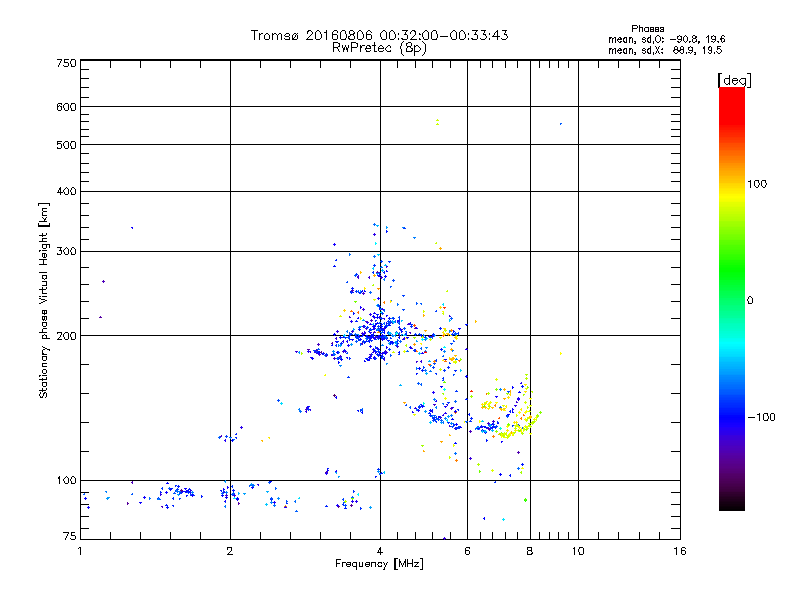Click the x-axis tick label "2"
The width and height of the screenshot is (800, 600).
[230, 551]
